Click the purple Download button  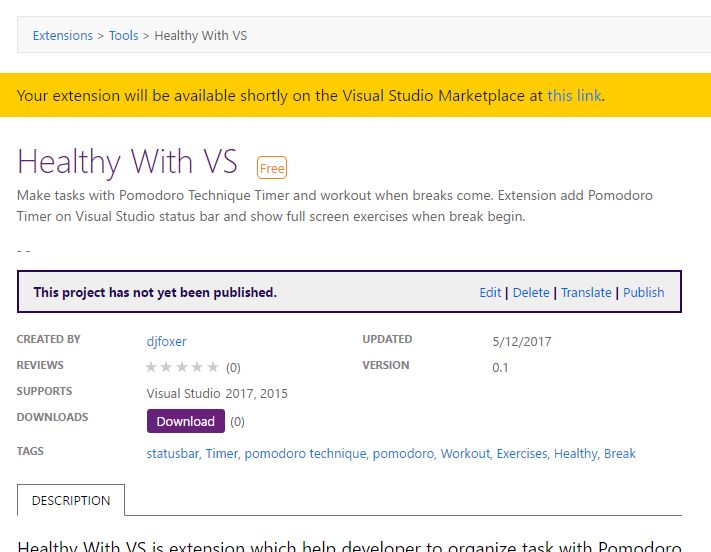[x=186, y=421]
